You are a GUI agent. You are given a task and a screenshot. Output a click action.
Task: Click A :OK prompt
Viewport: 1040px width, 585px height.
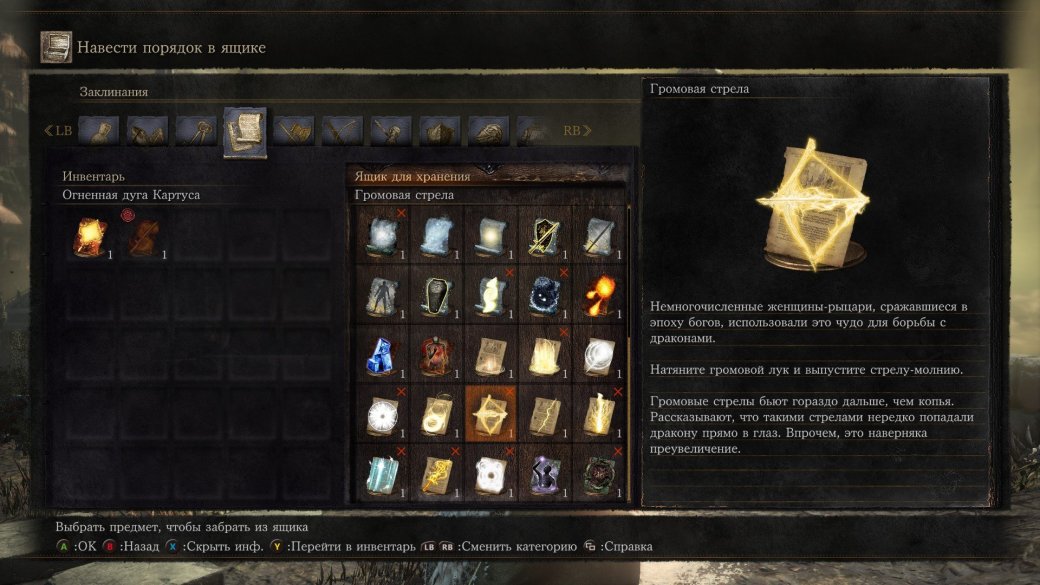[x=76, y=547]
